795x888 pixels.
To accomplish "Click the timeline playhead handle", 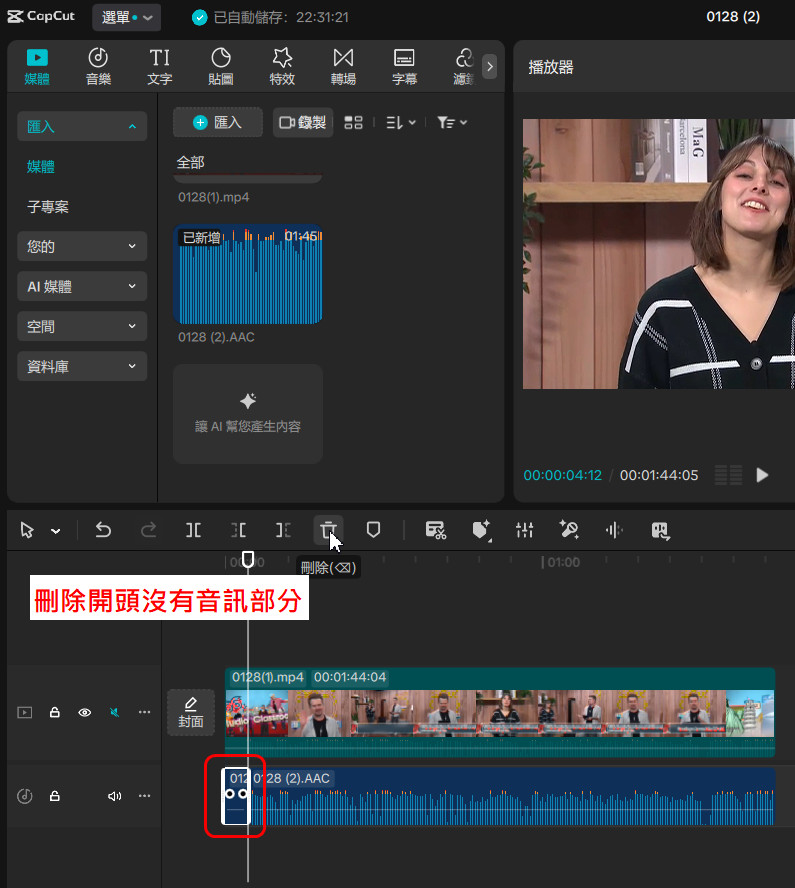I will [x=248, y=559].
